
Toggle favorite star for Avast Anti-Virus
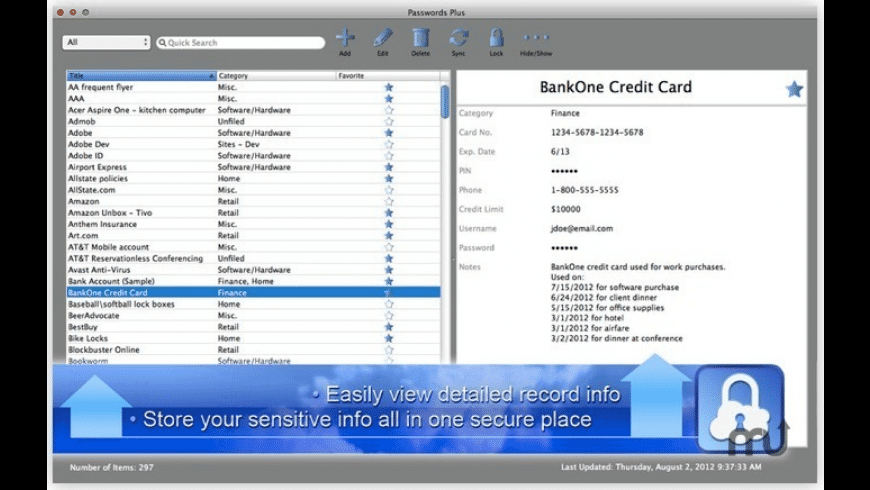pyautogui.click(x=389, y=270)
